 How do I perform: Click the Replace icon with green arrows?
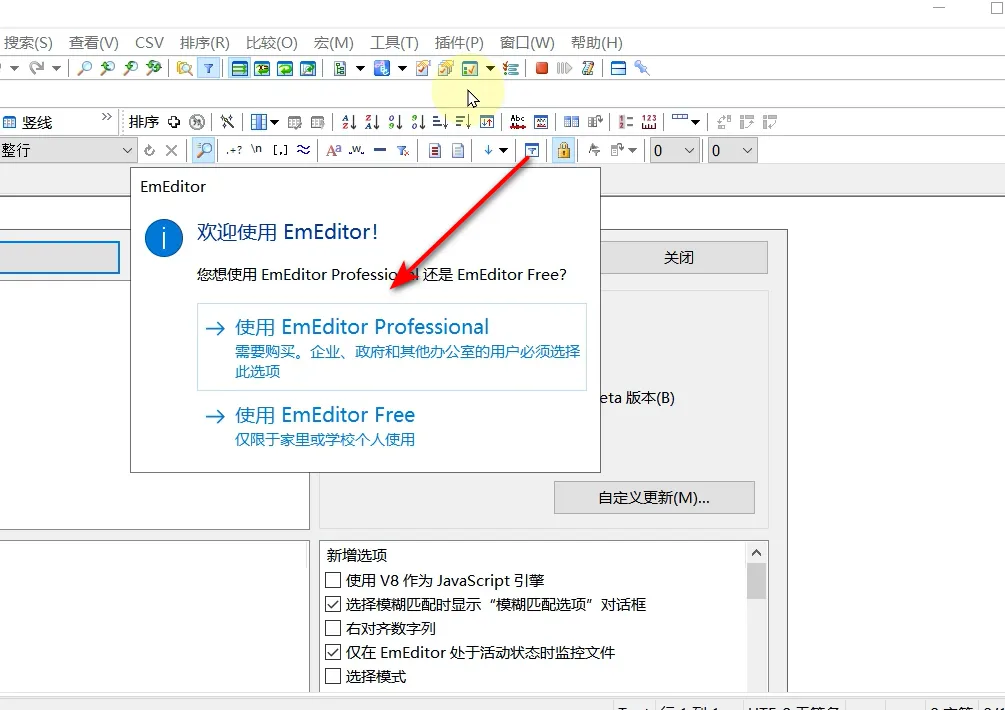tap(153, 68)
